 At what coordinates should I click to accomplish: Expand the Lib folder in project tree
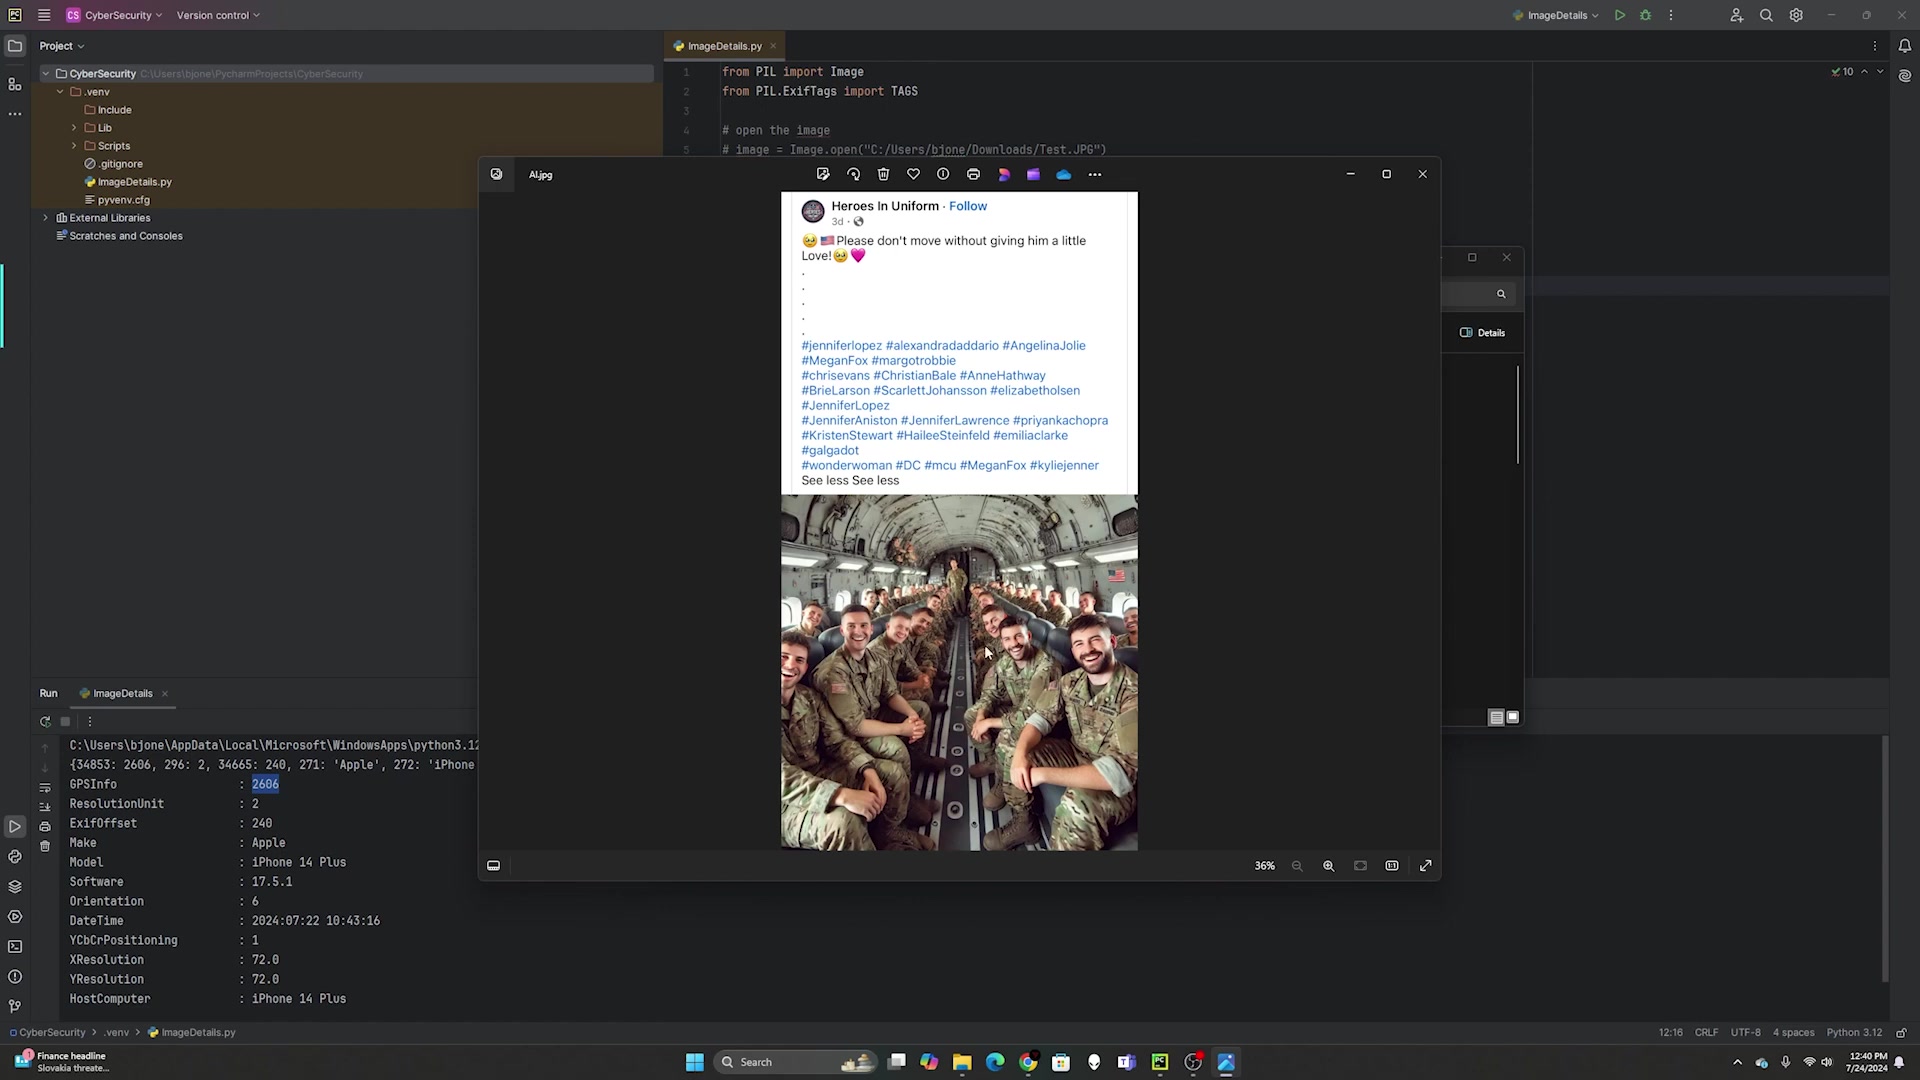point(74,128)
